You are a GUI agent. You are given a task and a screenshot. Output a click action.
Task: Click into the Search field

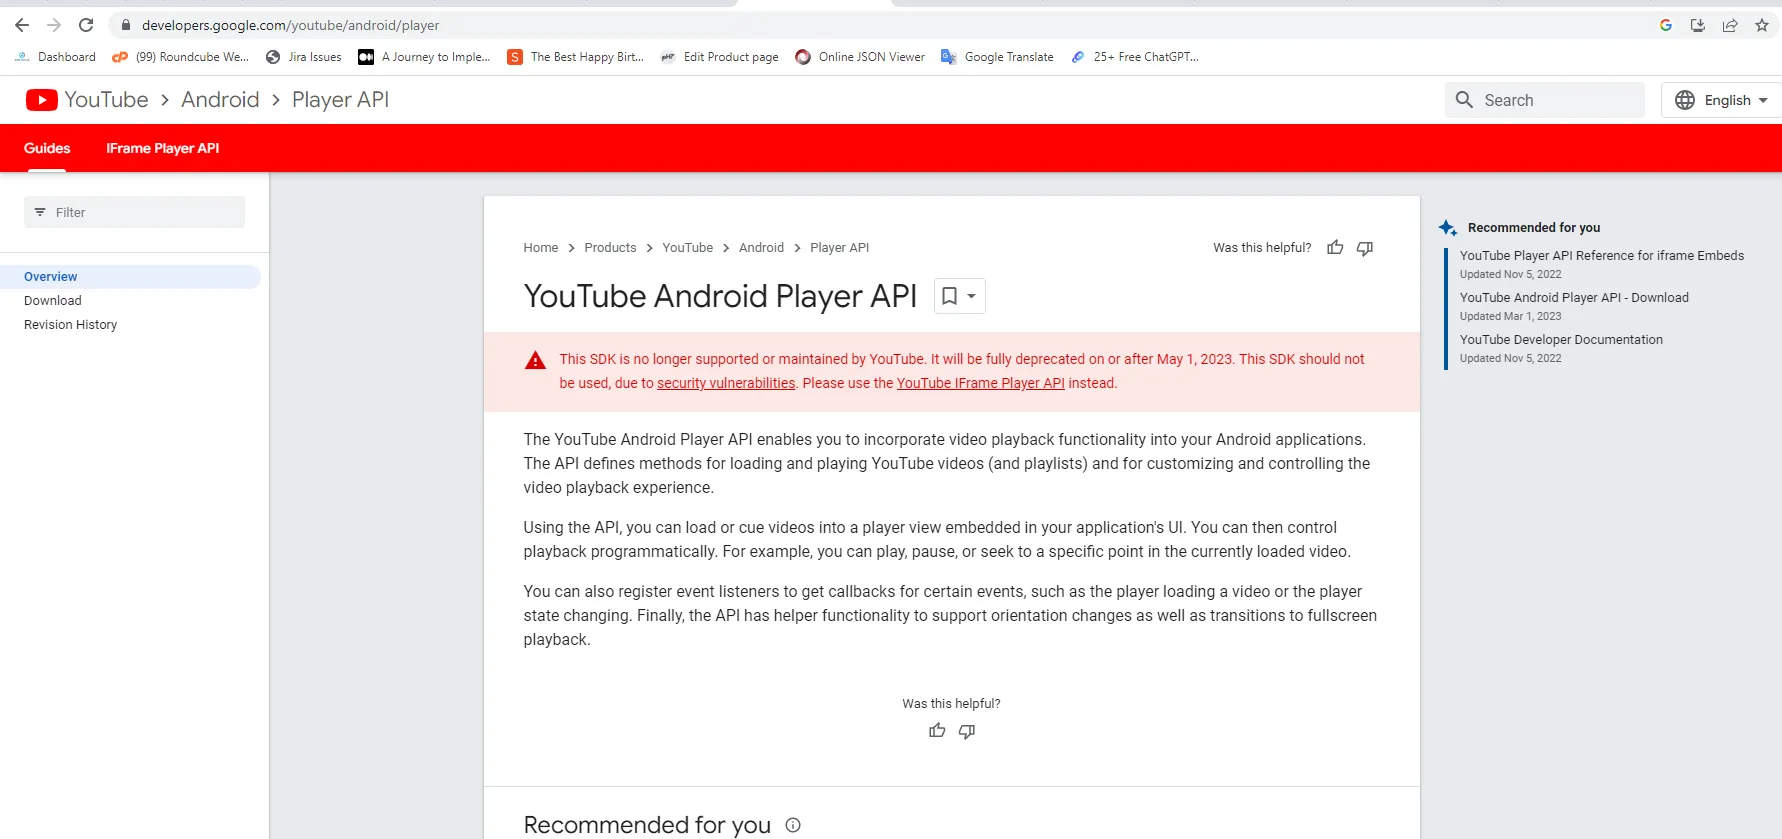[x=1545, y=100]
